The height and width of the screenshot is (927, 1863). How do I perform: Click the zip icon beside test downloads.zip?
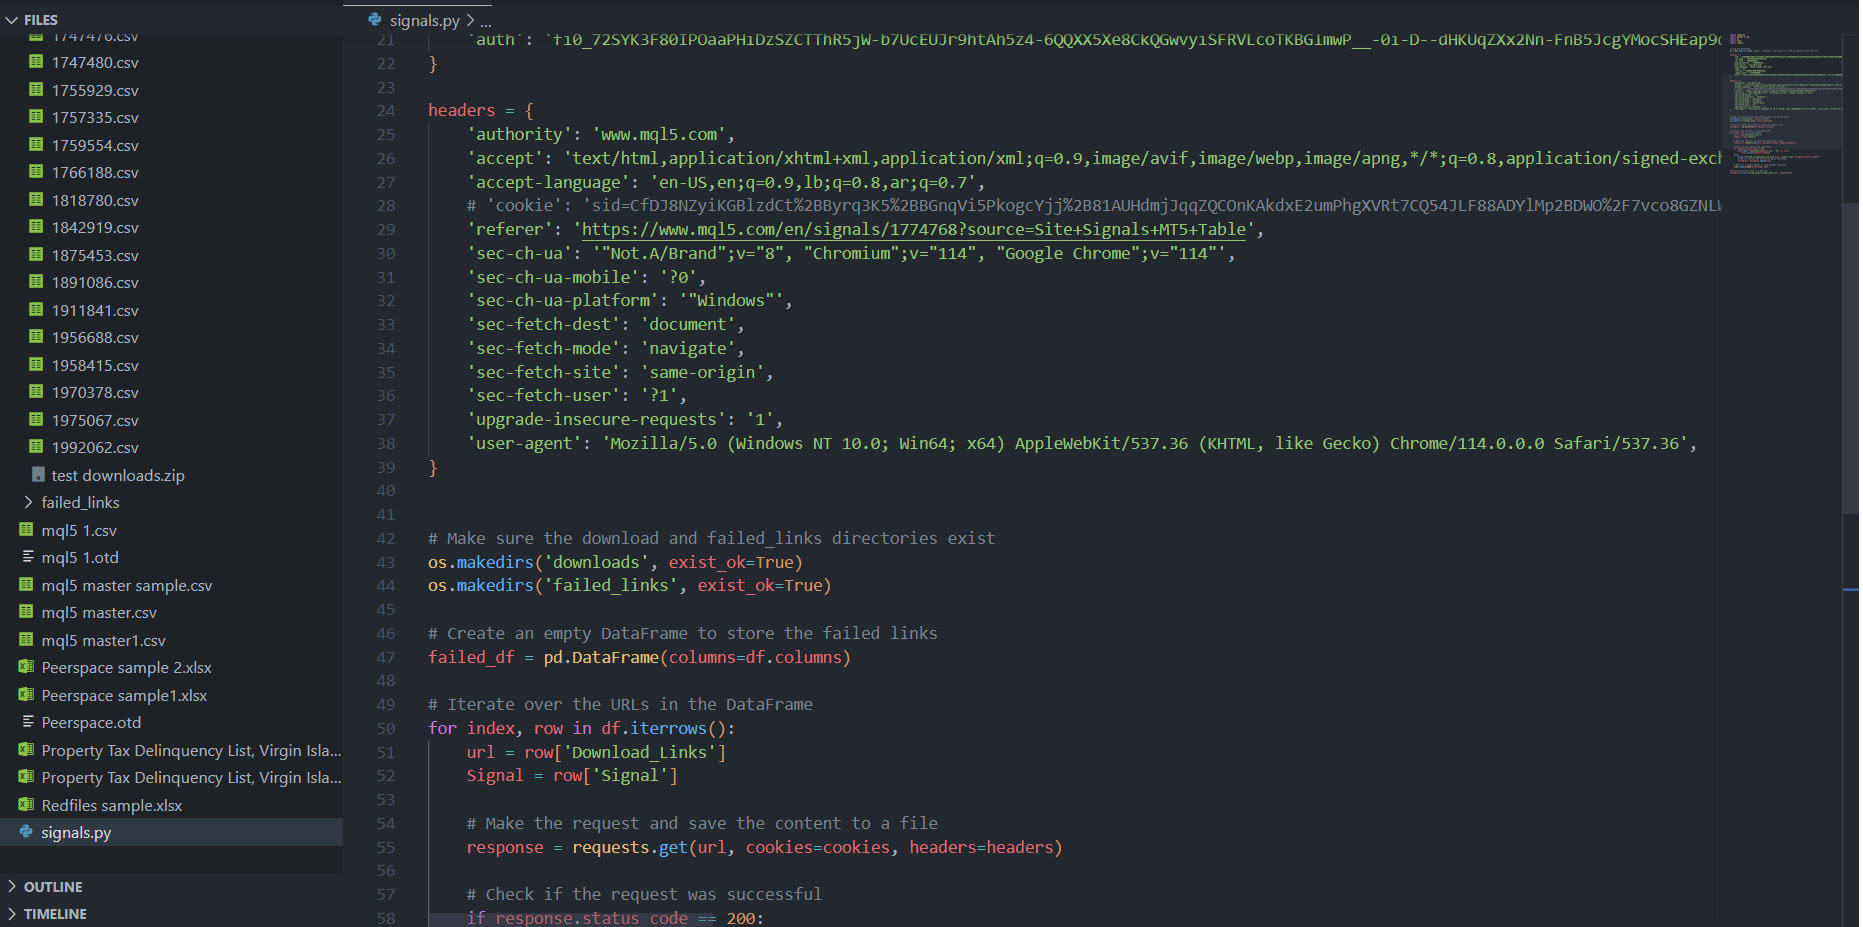38,474
